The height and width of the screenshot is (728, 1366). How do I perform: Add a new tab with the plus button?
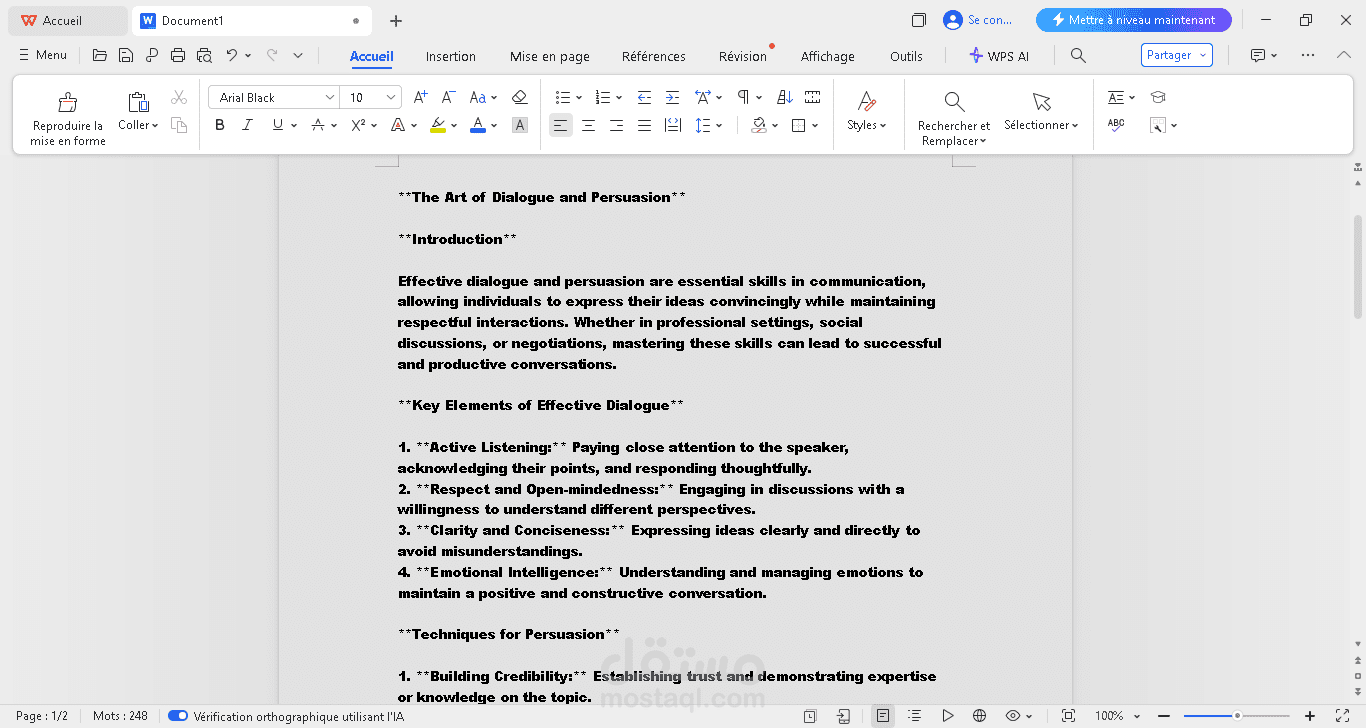pyautogui.click(x=396, y=20)
